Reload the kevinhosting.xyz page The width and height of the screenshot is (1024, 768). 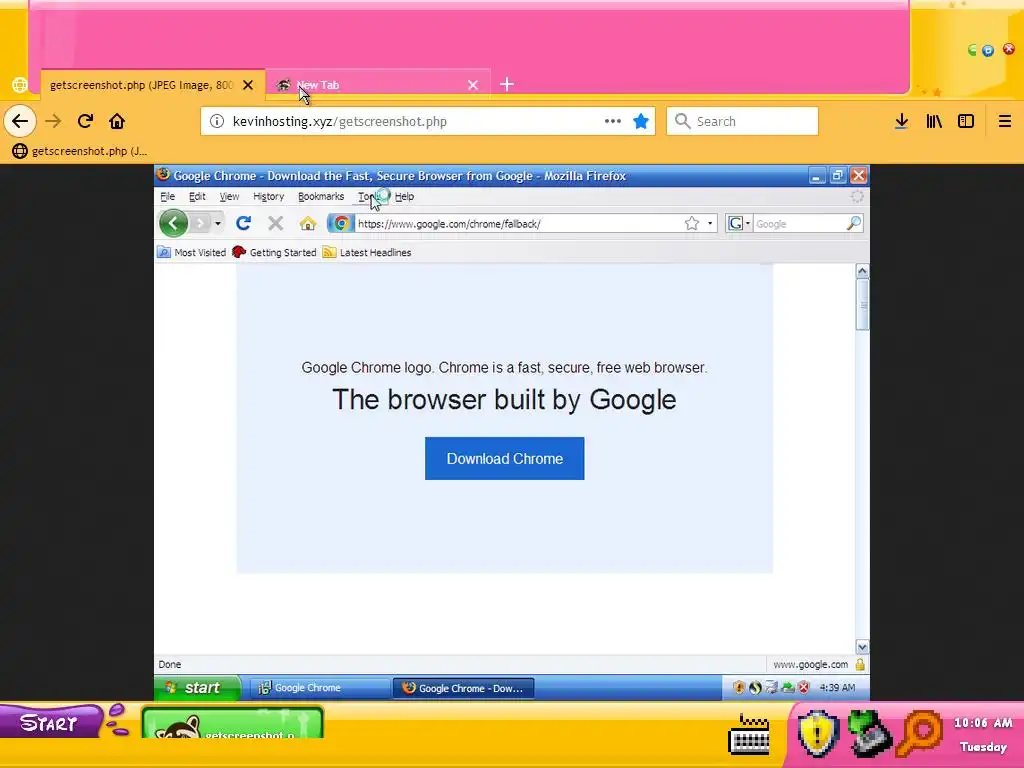[x=85, y=121]
